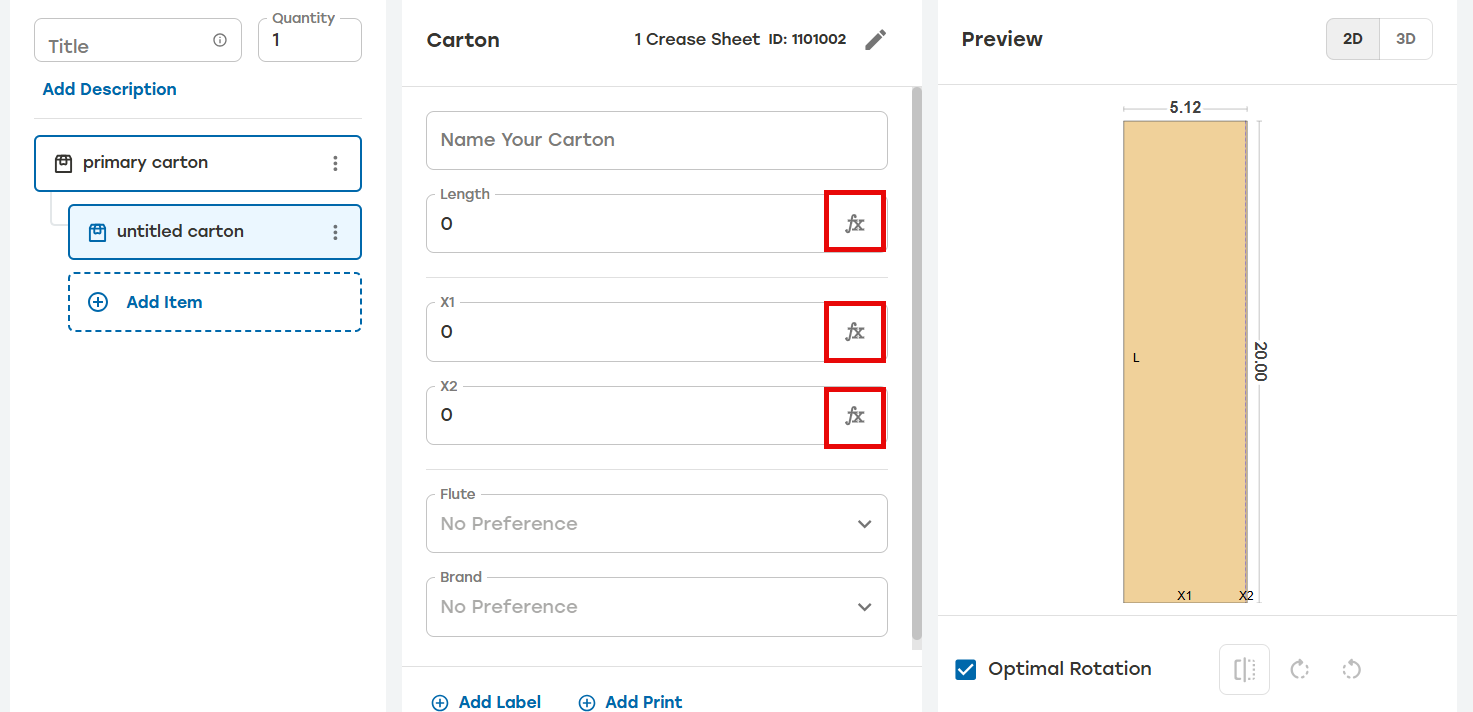Focus the Title input field
The width and height of the screenshot is (1473, 712).
pyautogui.click(x=138, y=40)
